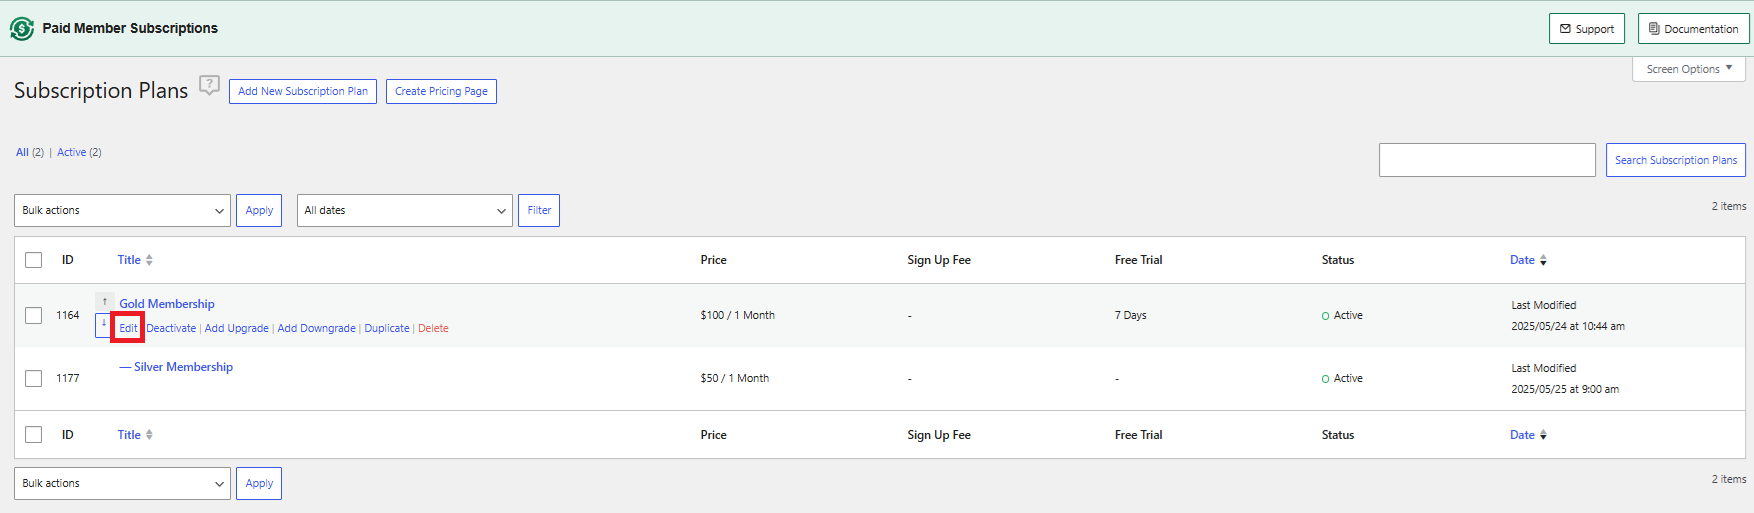1754x513 pixels.
Task: Open the All dates filter dropdown
Action: (404, 210)
